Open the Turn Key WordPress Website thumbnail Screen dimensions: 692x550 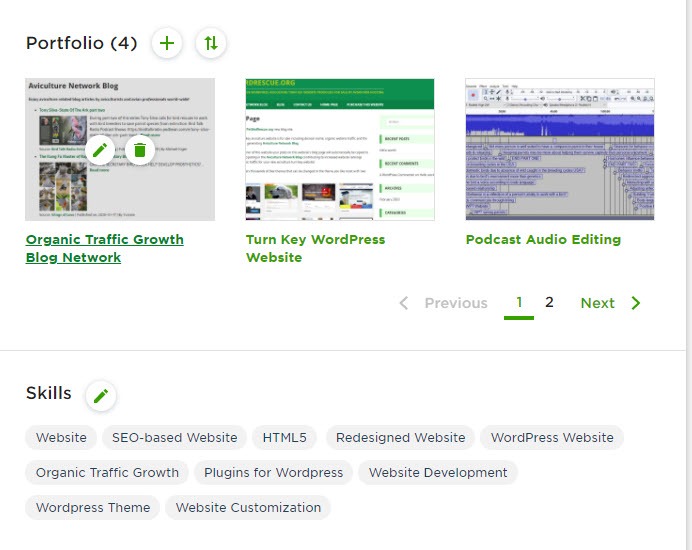pyautogui.click(x=340, y=149)
